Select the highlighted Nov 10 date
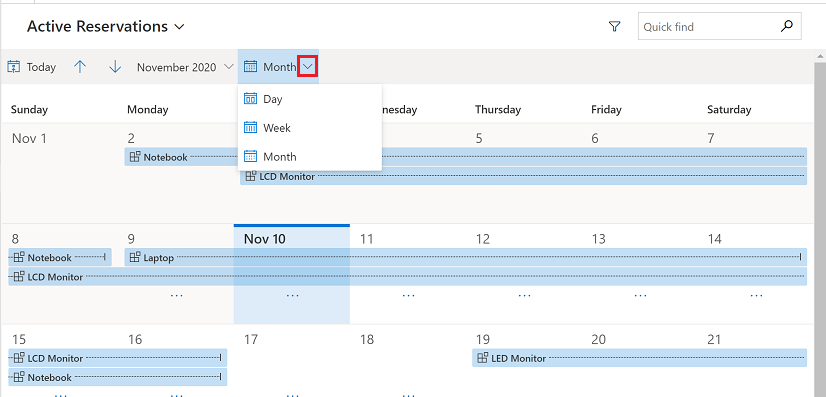Image resolution: width=826 pixels, height=397 pixels. (x=264, y=239)
